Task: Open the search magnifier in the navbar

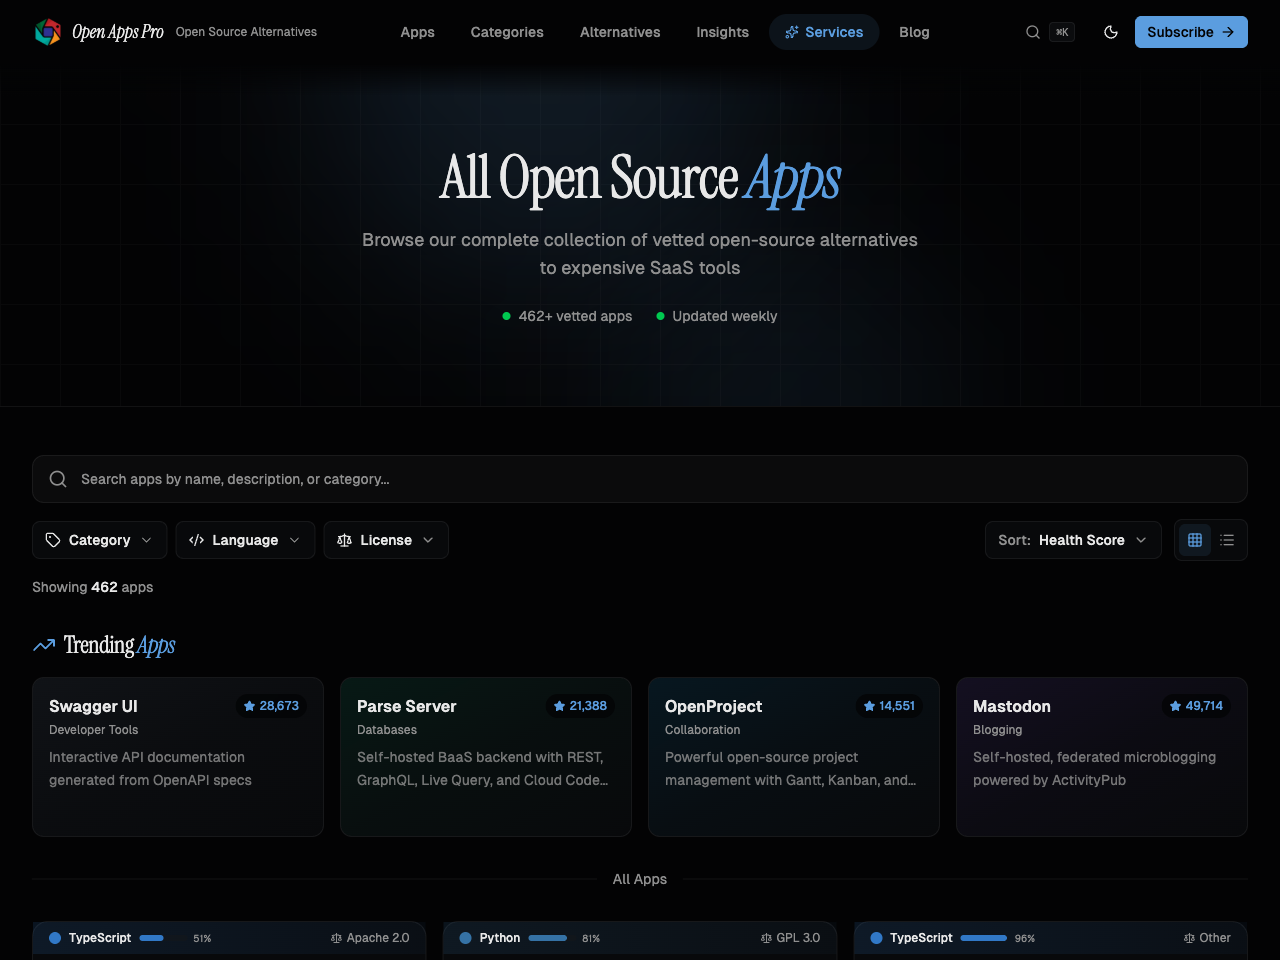Action: pos(1033,32)
